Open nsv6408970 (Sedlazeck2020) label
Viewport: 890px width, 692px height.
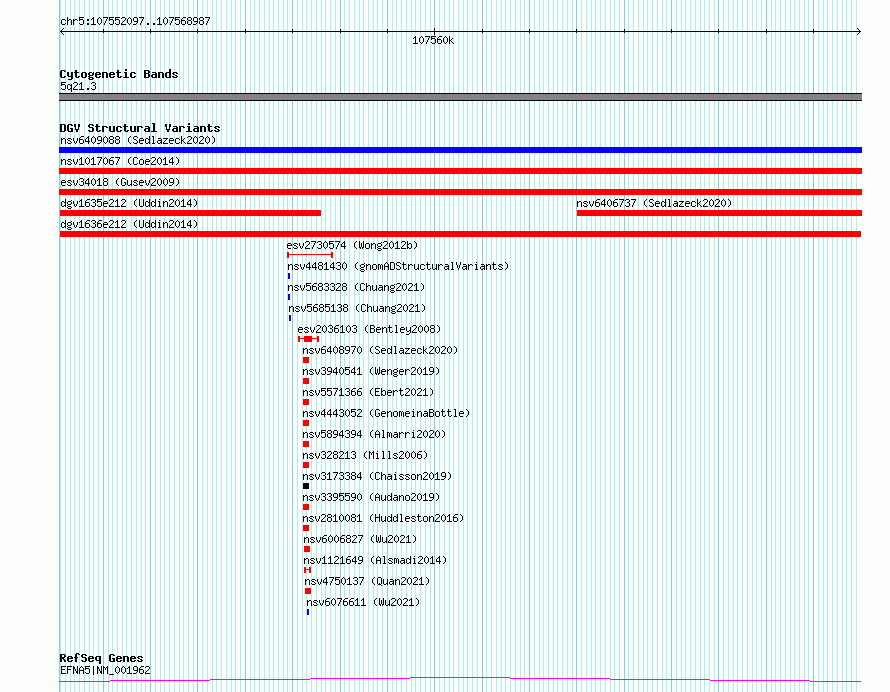pyautogui.click(x=380, y=350)
